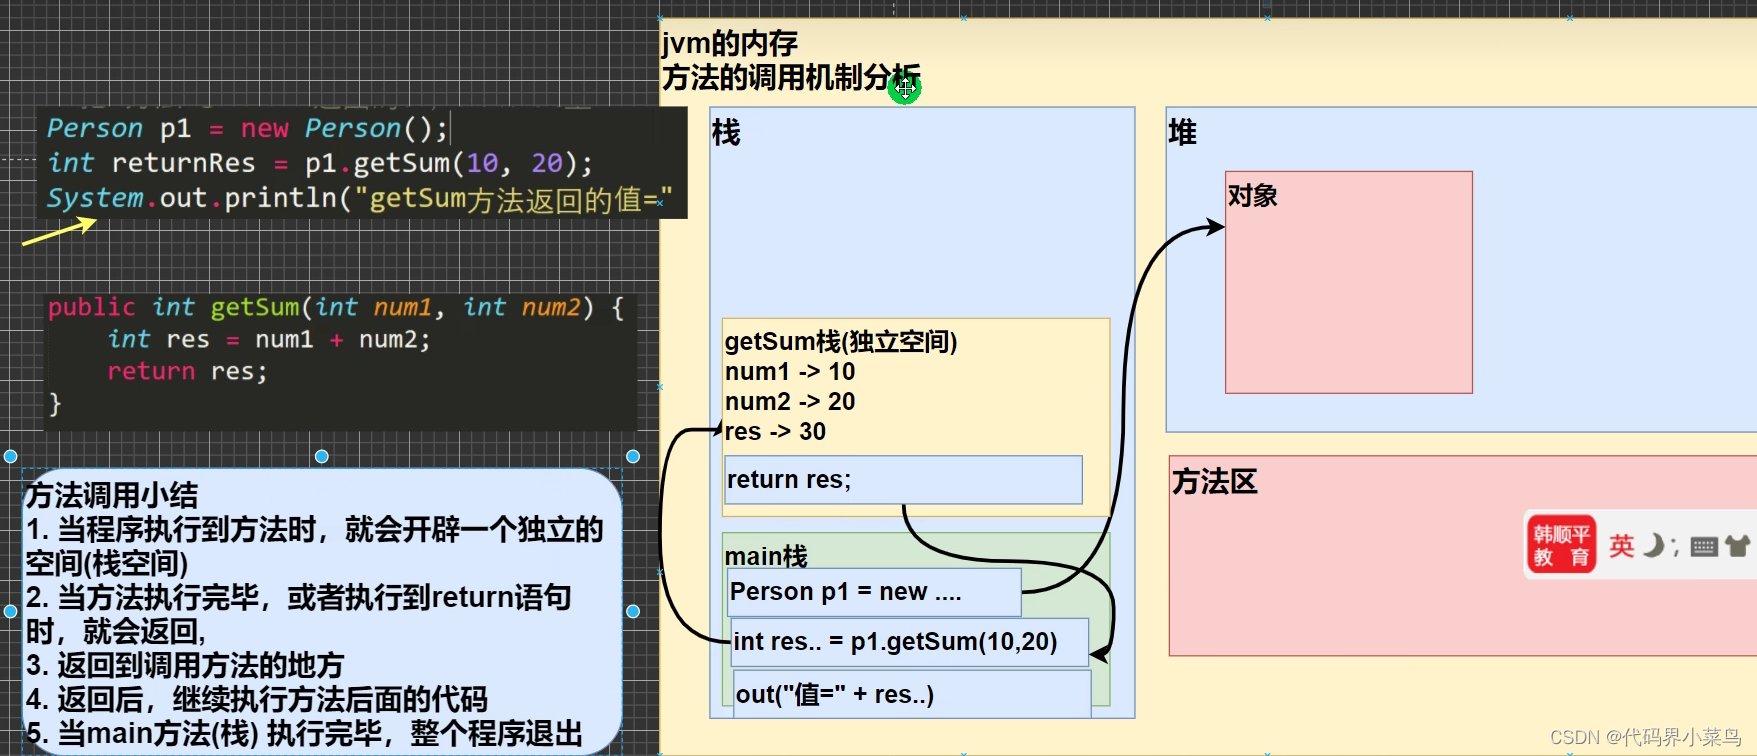Click summary item '2. 当方法执行完毕'

pos(299,614)
